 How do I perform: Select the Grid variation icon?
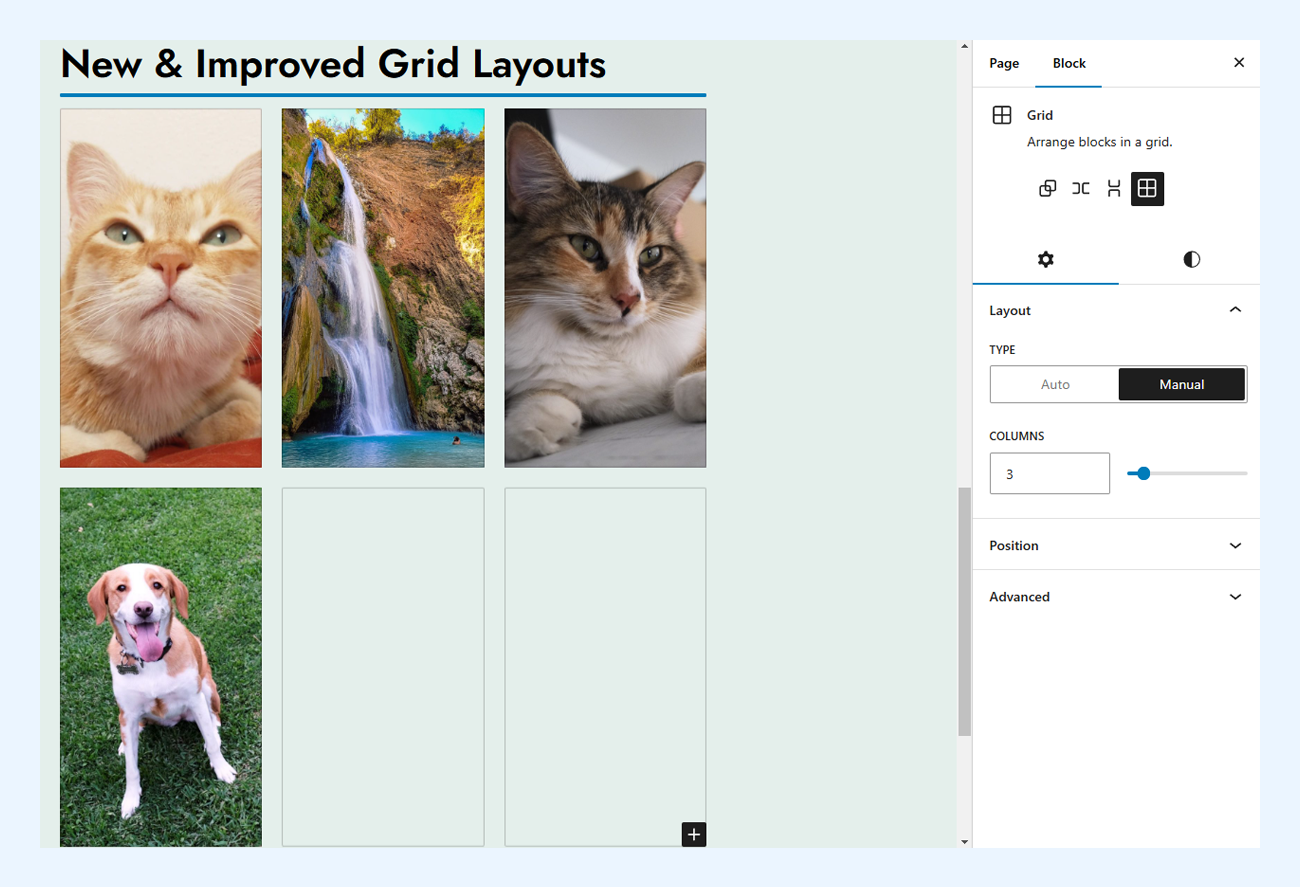(x=1147, y=189)
